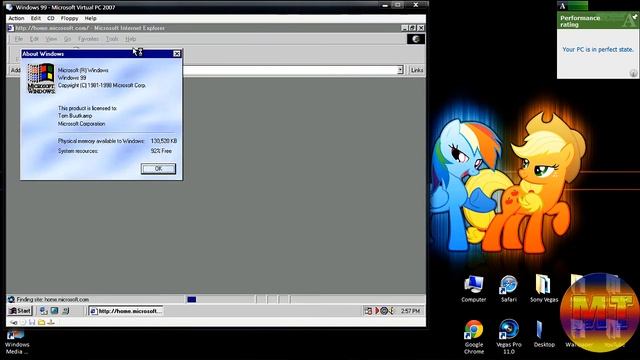Click the 'Microsoft Corporation' licensee text
This screenshot has width=640, height=360.
[81, 124]
